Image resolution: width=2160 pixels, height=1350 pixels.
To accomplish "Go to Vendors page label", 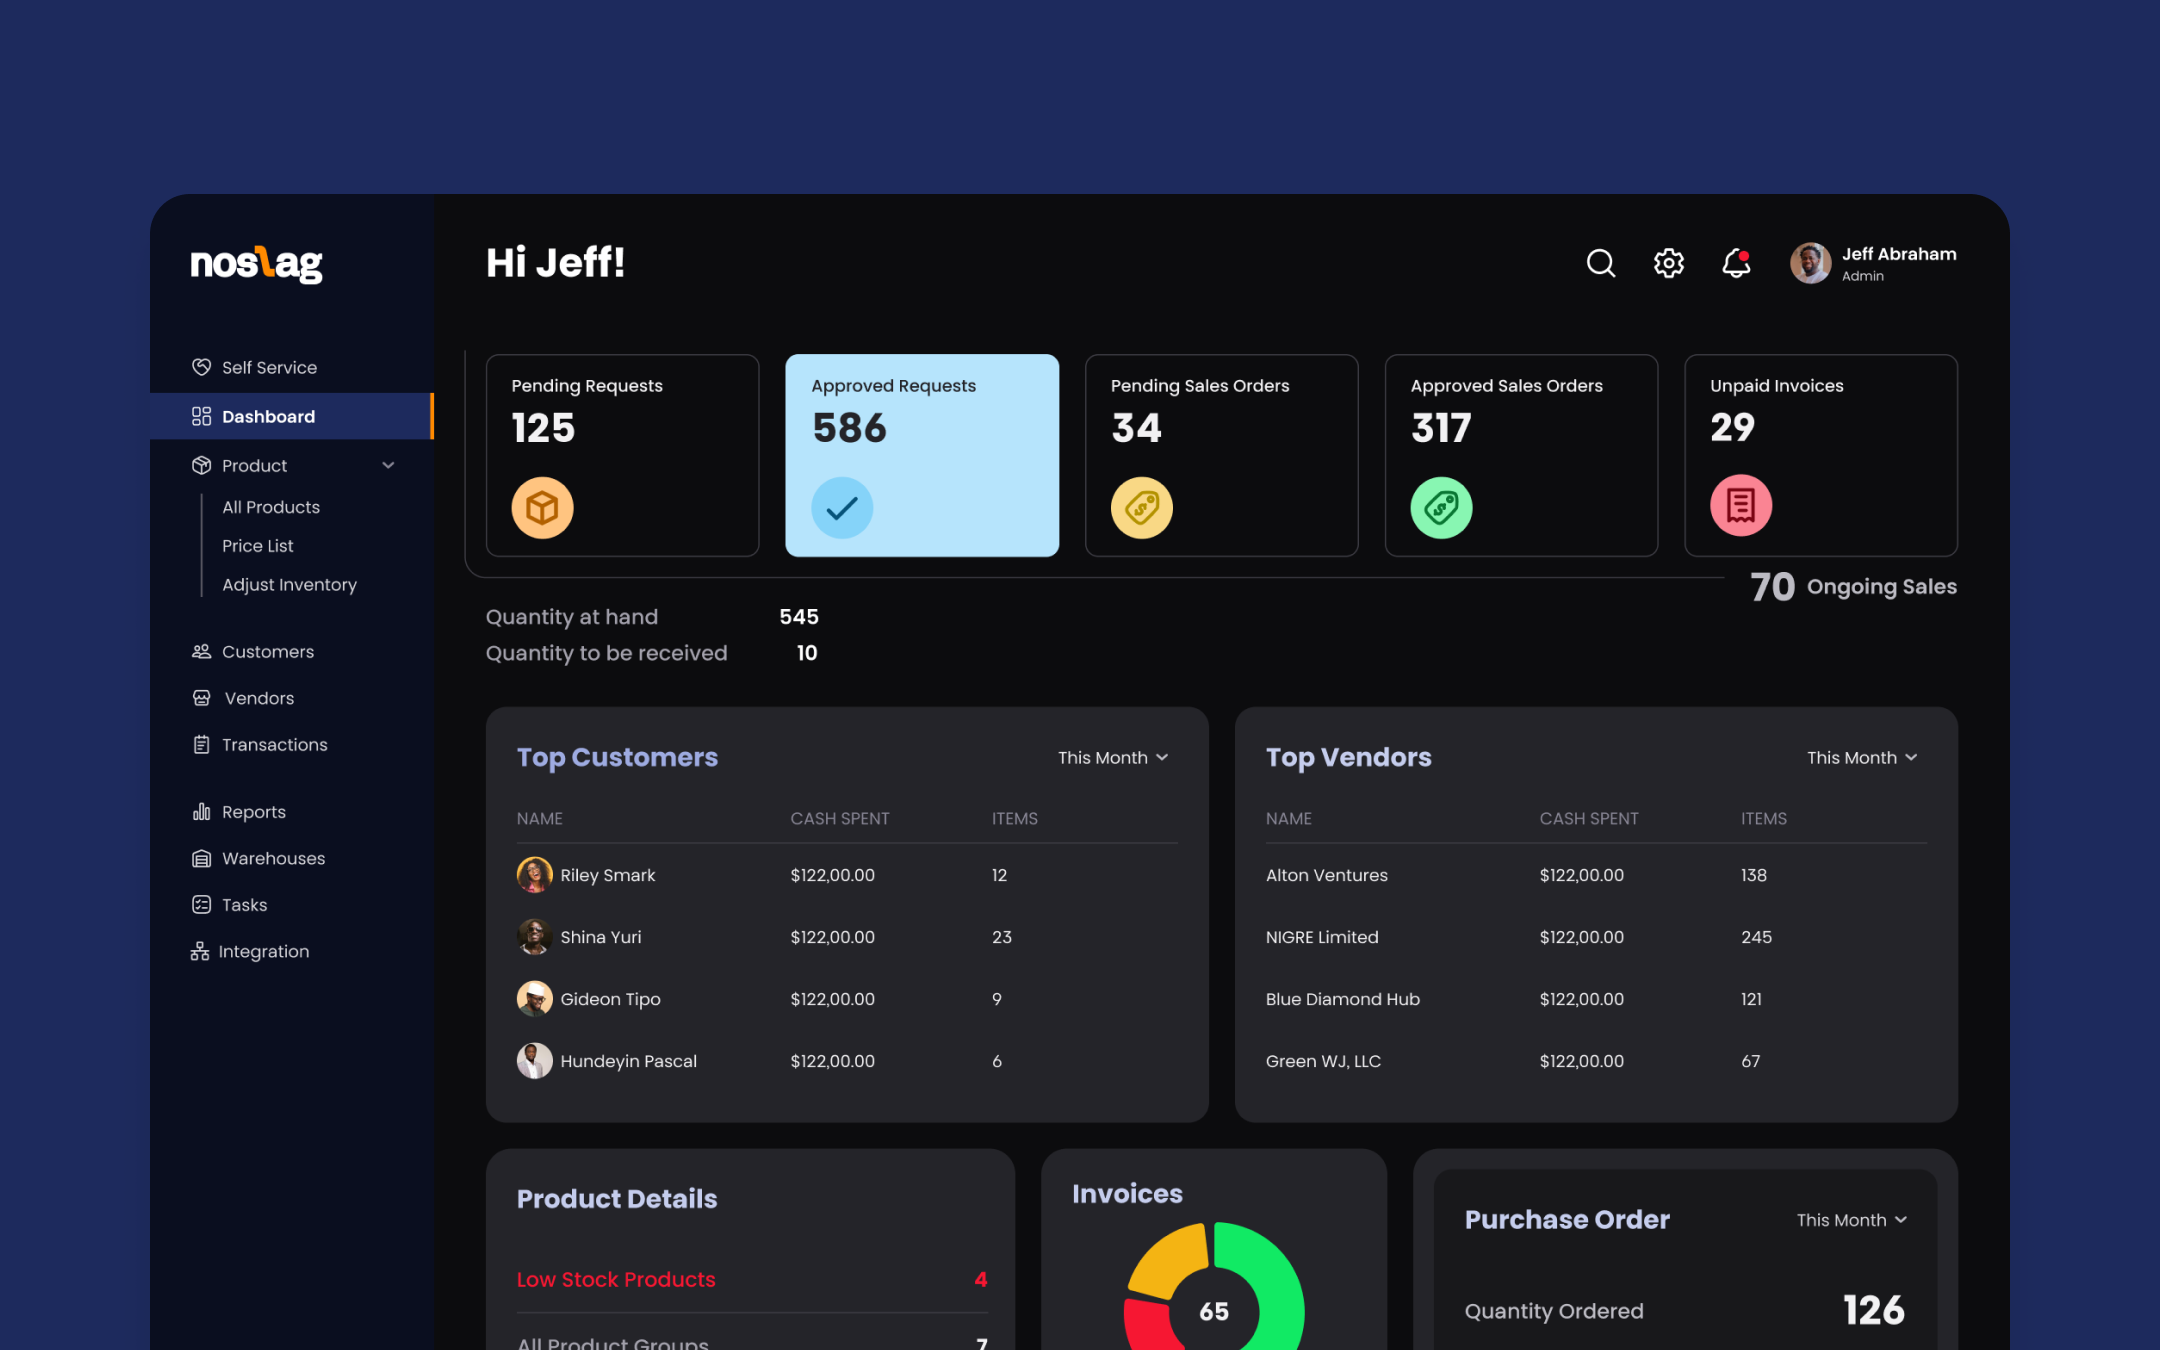I will click(259, 698).
